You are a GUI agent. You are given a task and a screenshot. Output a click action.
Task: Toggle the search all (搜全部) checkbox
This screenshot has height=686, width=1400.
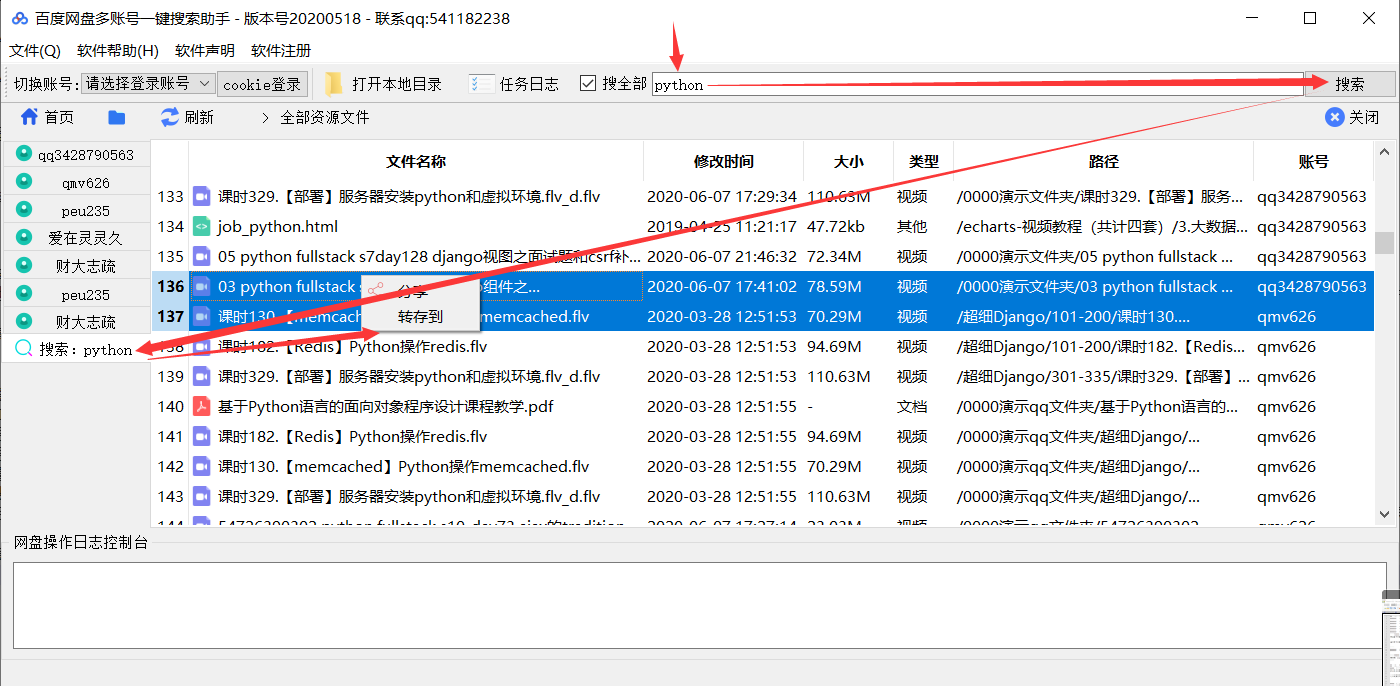tap(588, 84)
